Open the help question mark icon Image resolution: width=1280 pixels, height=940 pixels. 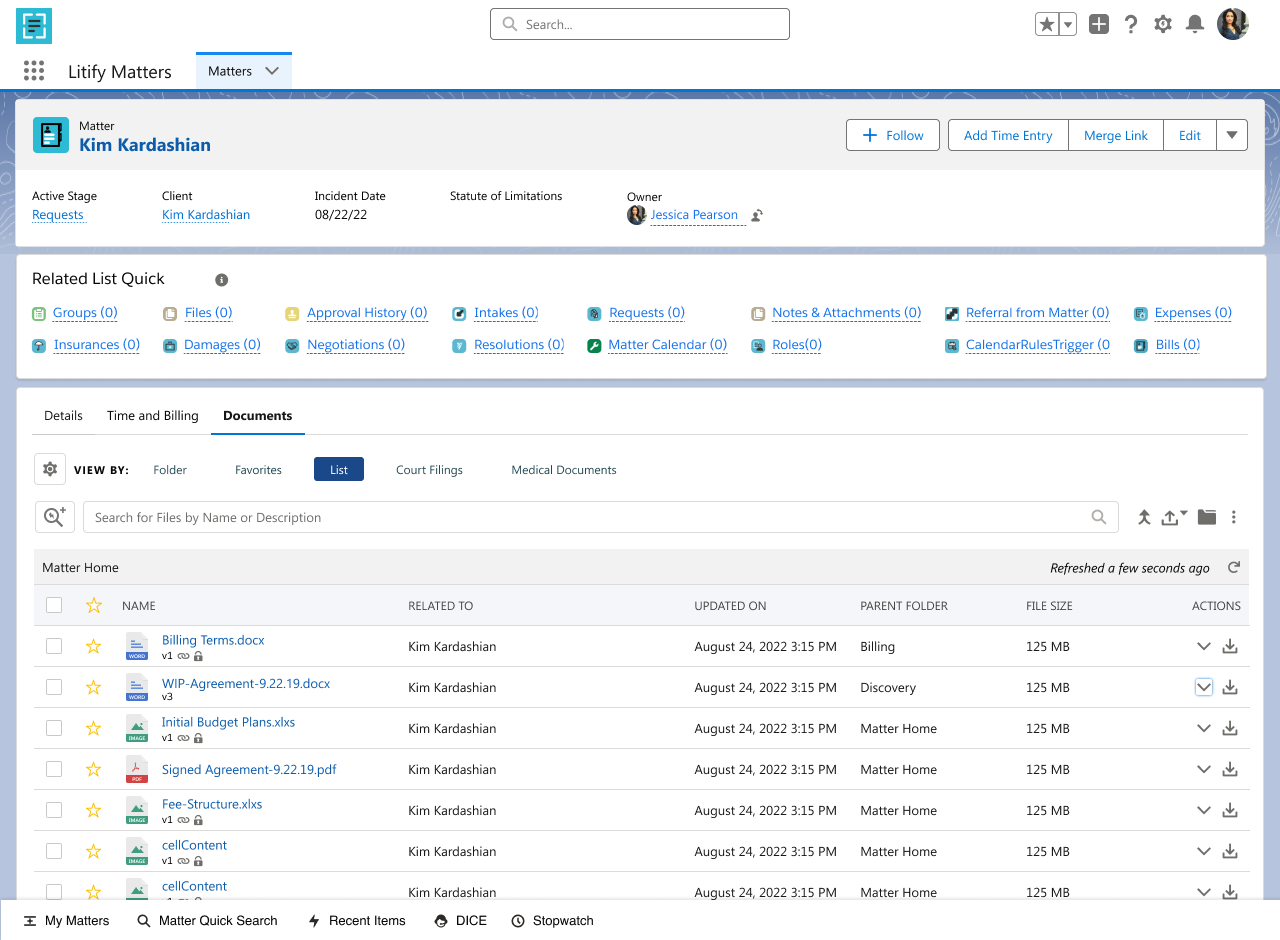click(x=1131, y=25)
